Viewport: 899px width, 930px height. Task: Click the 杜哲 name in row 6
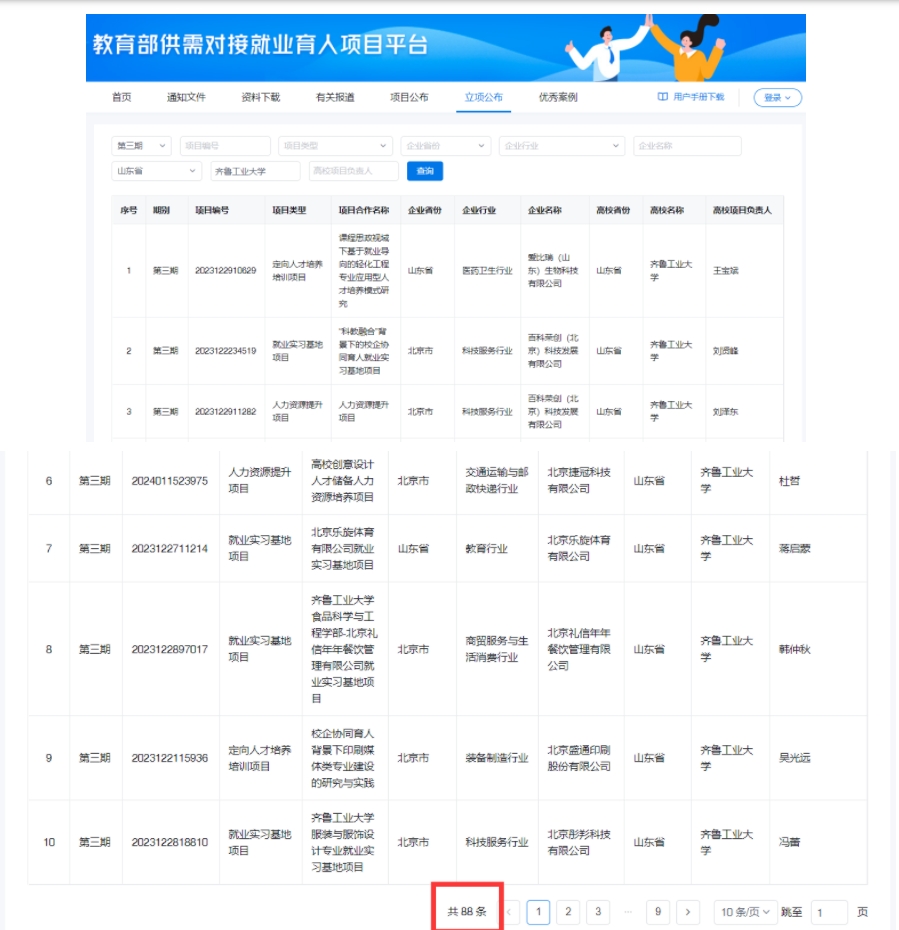[789, 481]
